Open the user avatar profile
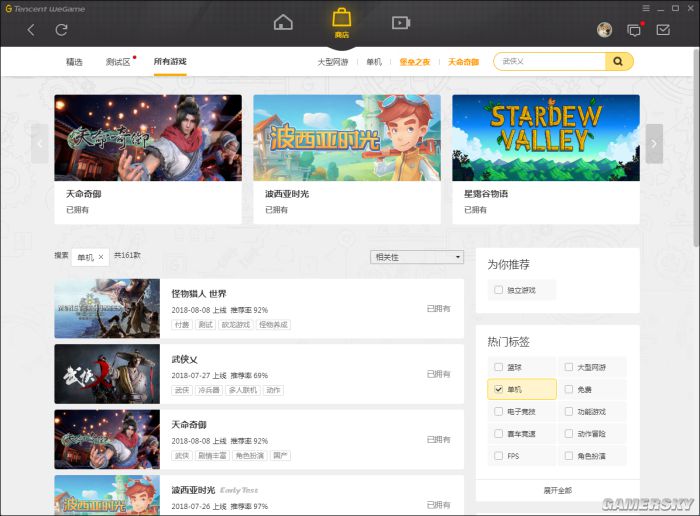 coord(604,30)
